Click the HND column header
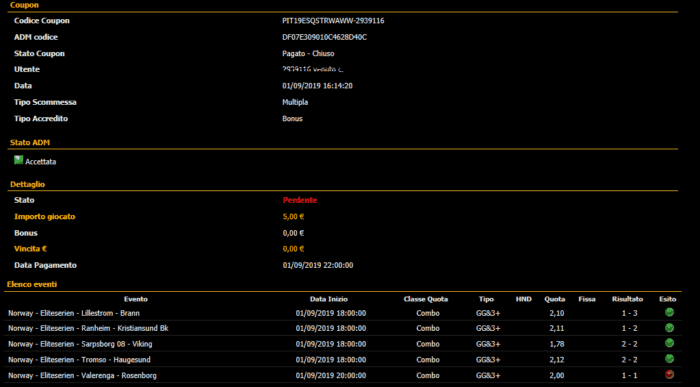Screen dimensions: 700x387 click(524, 299)
